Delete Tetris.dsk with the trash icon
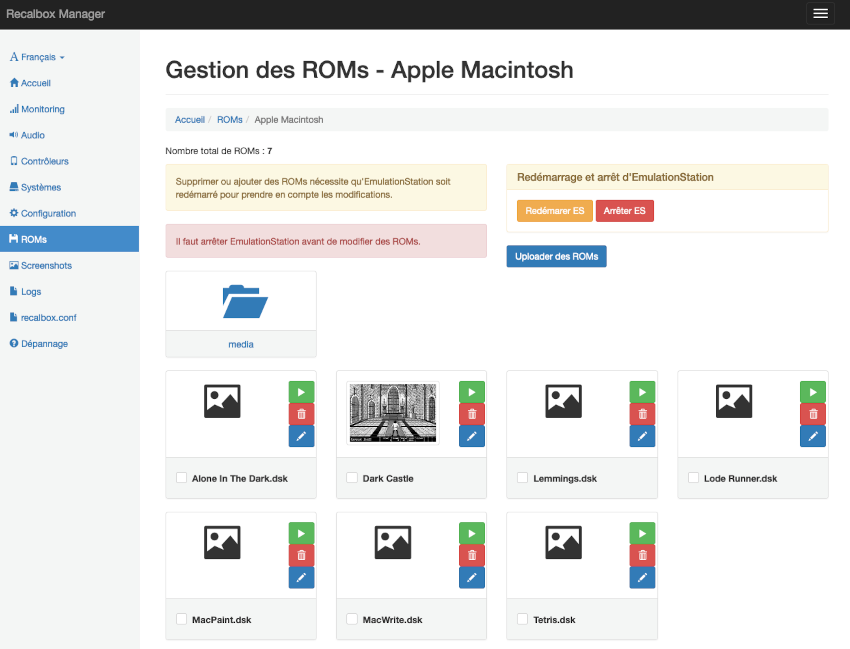The image size is (850, 649). [x=642, y=555]
